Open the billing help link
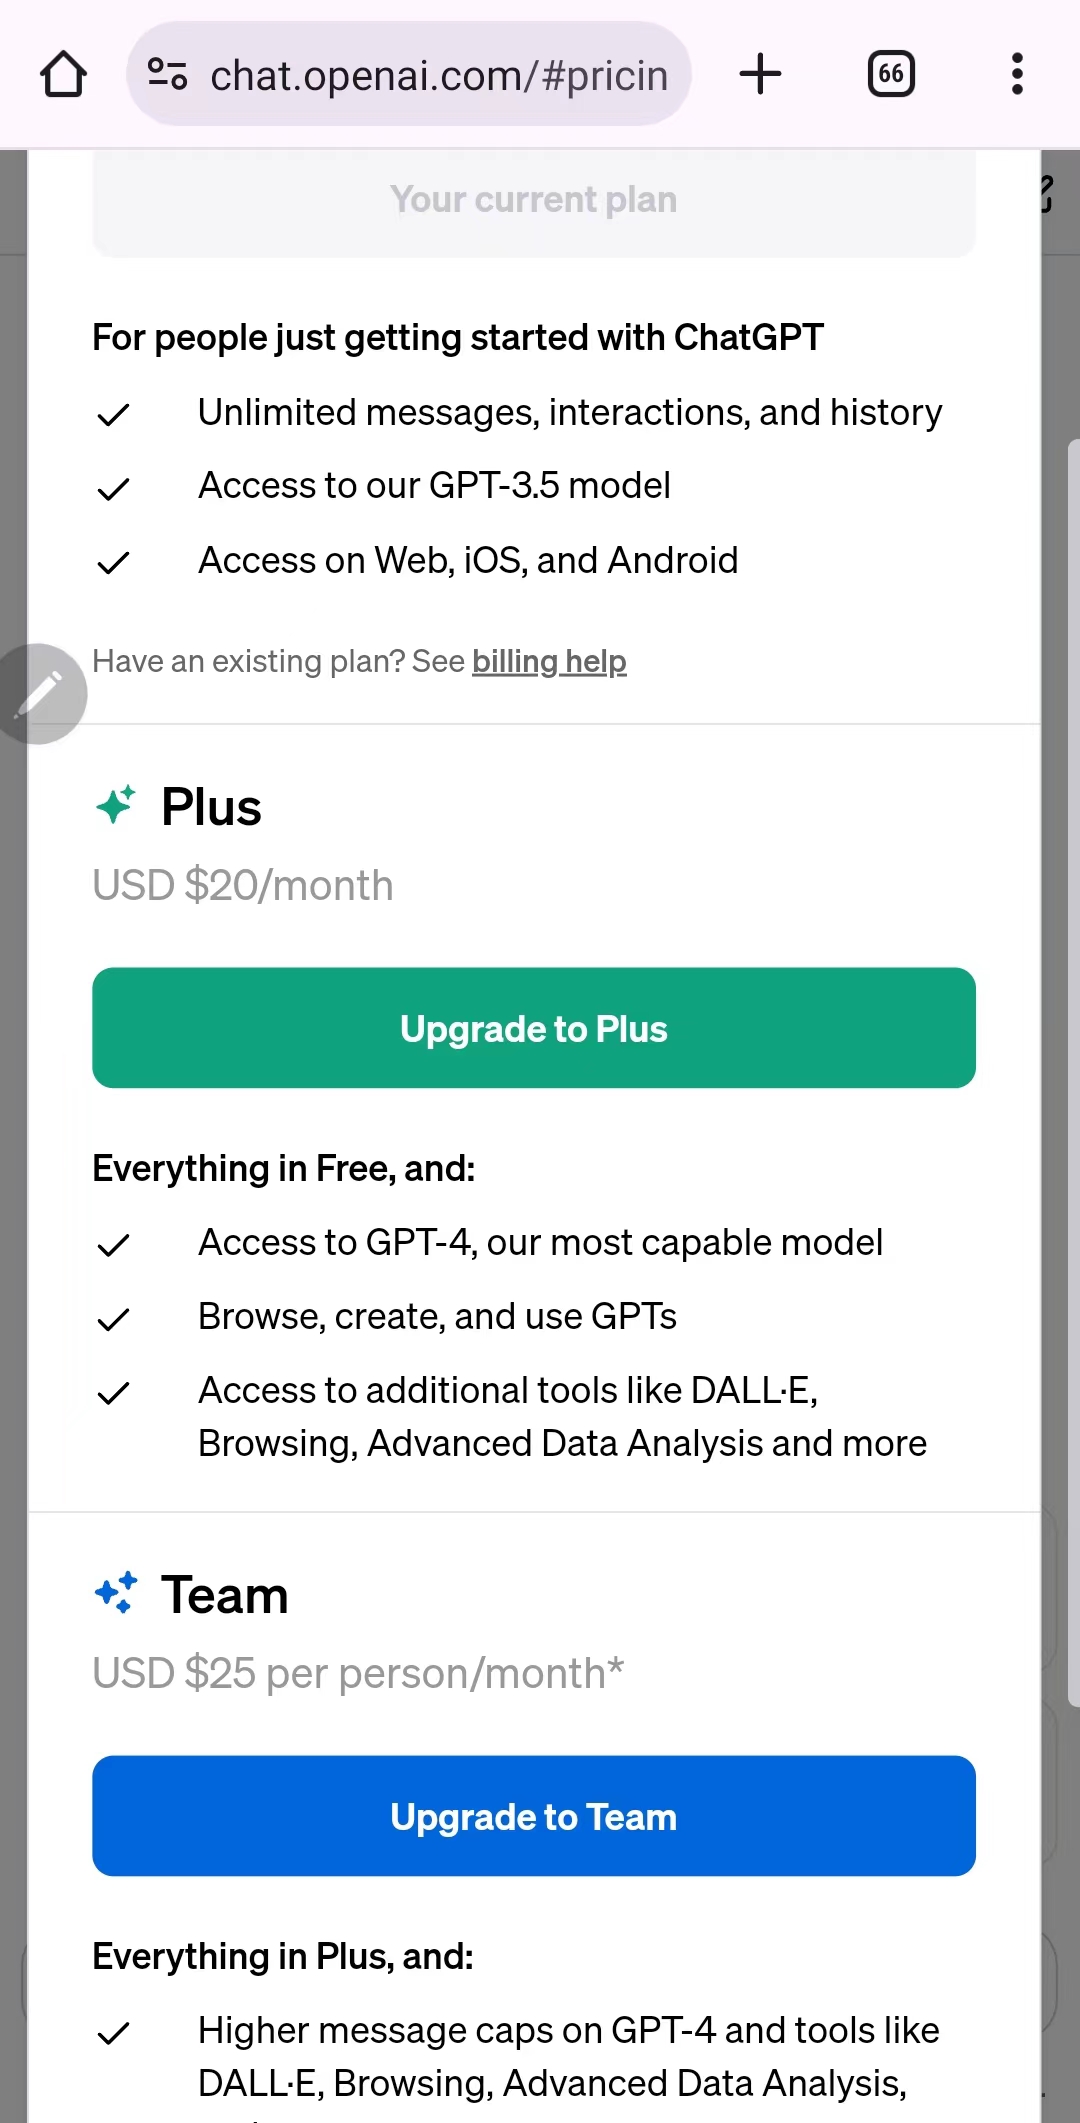 (x=549, y=662)
